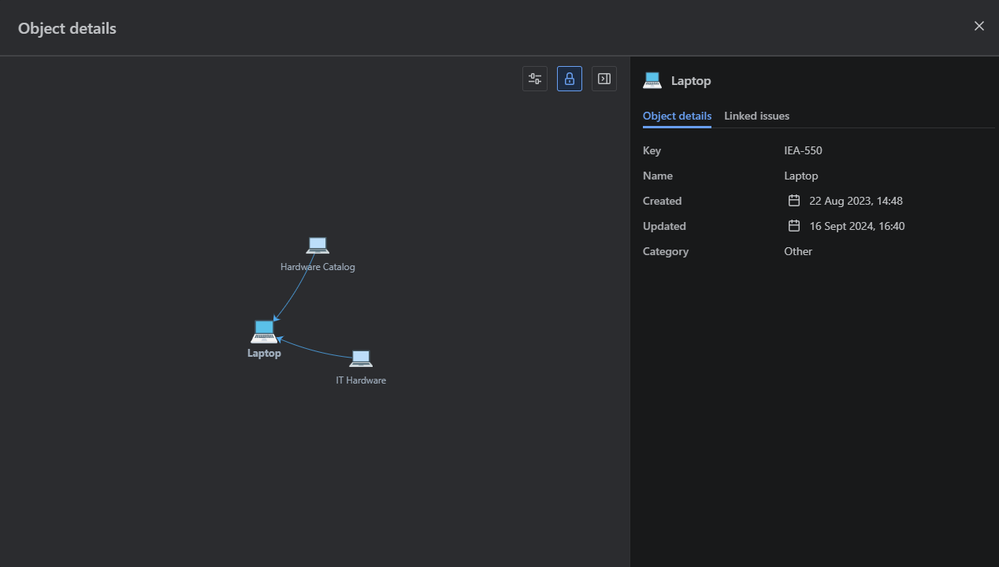Click the Object details dialog title
This screenshot has width=999, height=567.
point(67,28)
